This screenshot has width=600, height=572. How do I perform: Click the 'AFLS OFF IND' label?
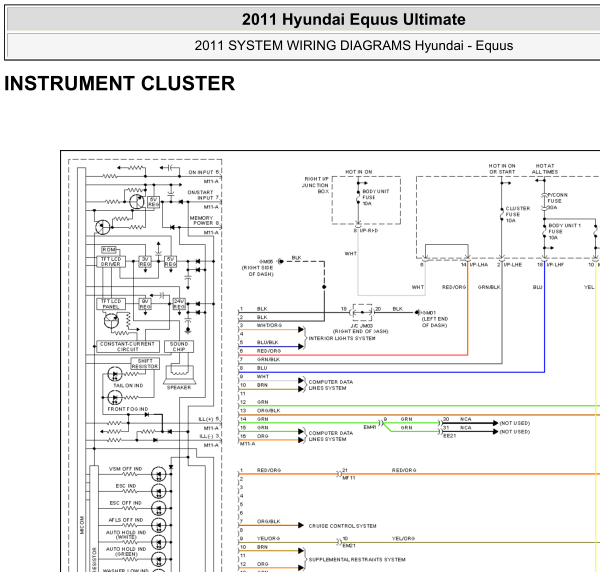[126, 520]
